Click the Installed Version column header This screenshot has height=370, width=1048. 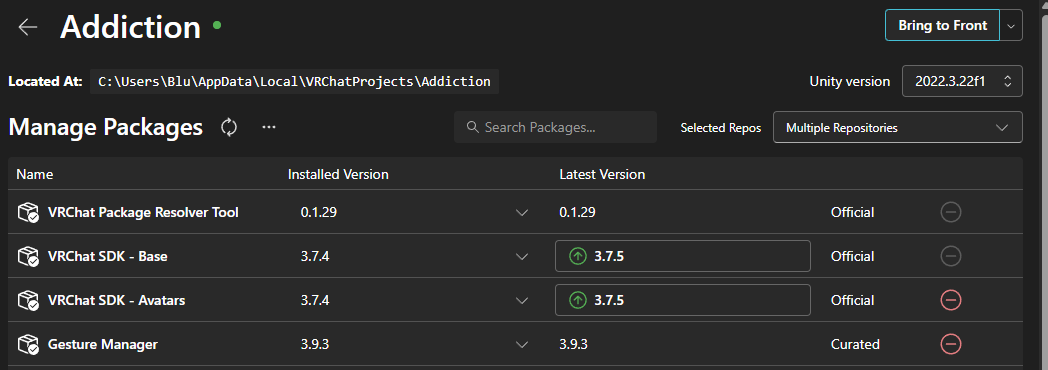pyautogui.click(x=338, y=174)
